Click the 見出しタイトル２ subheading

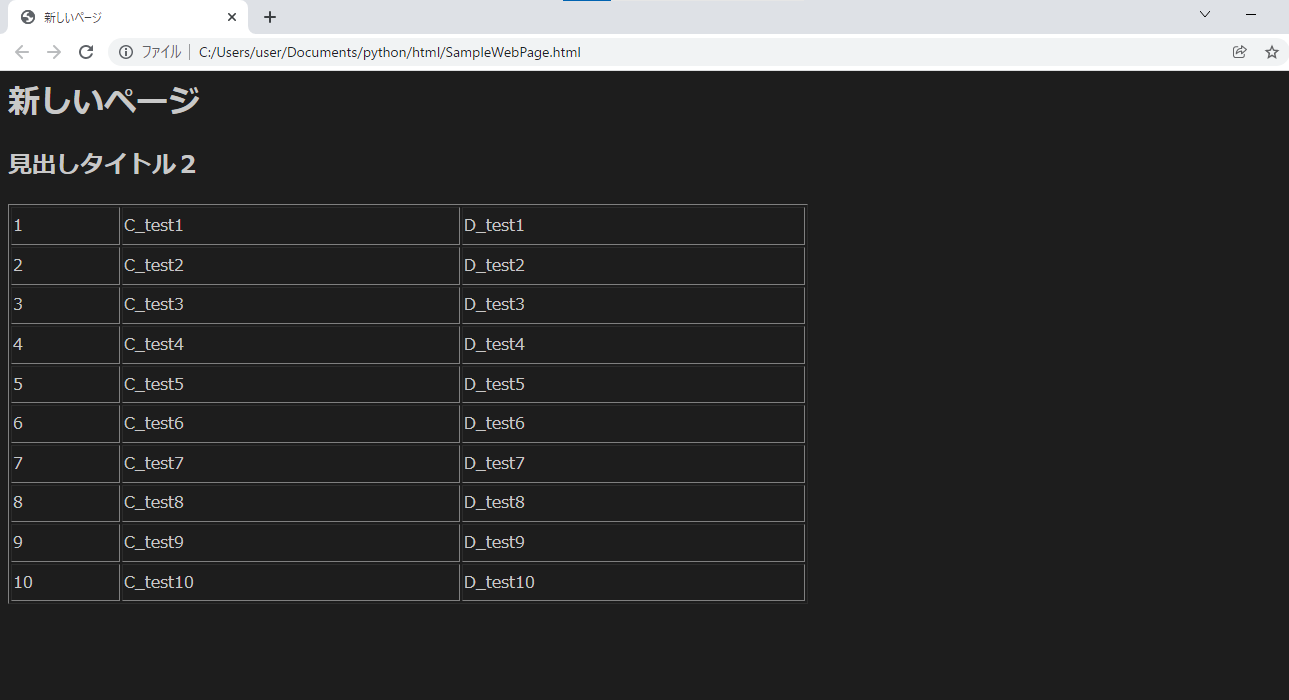(x=102, y=164)
